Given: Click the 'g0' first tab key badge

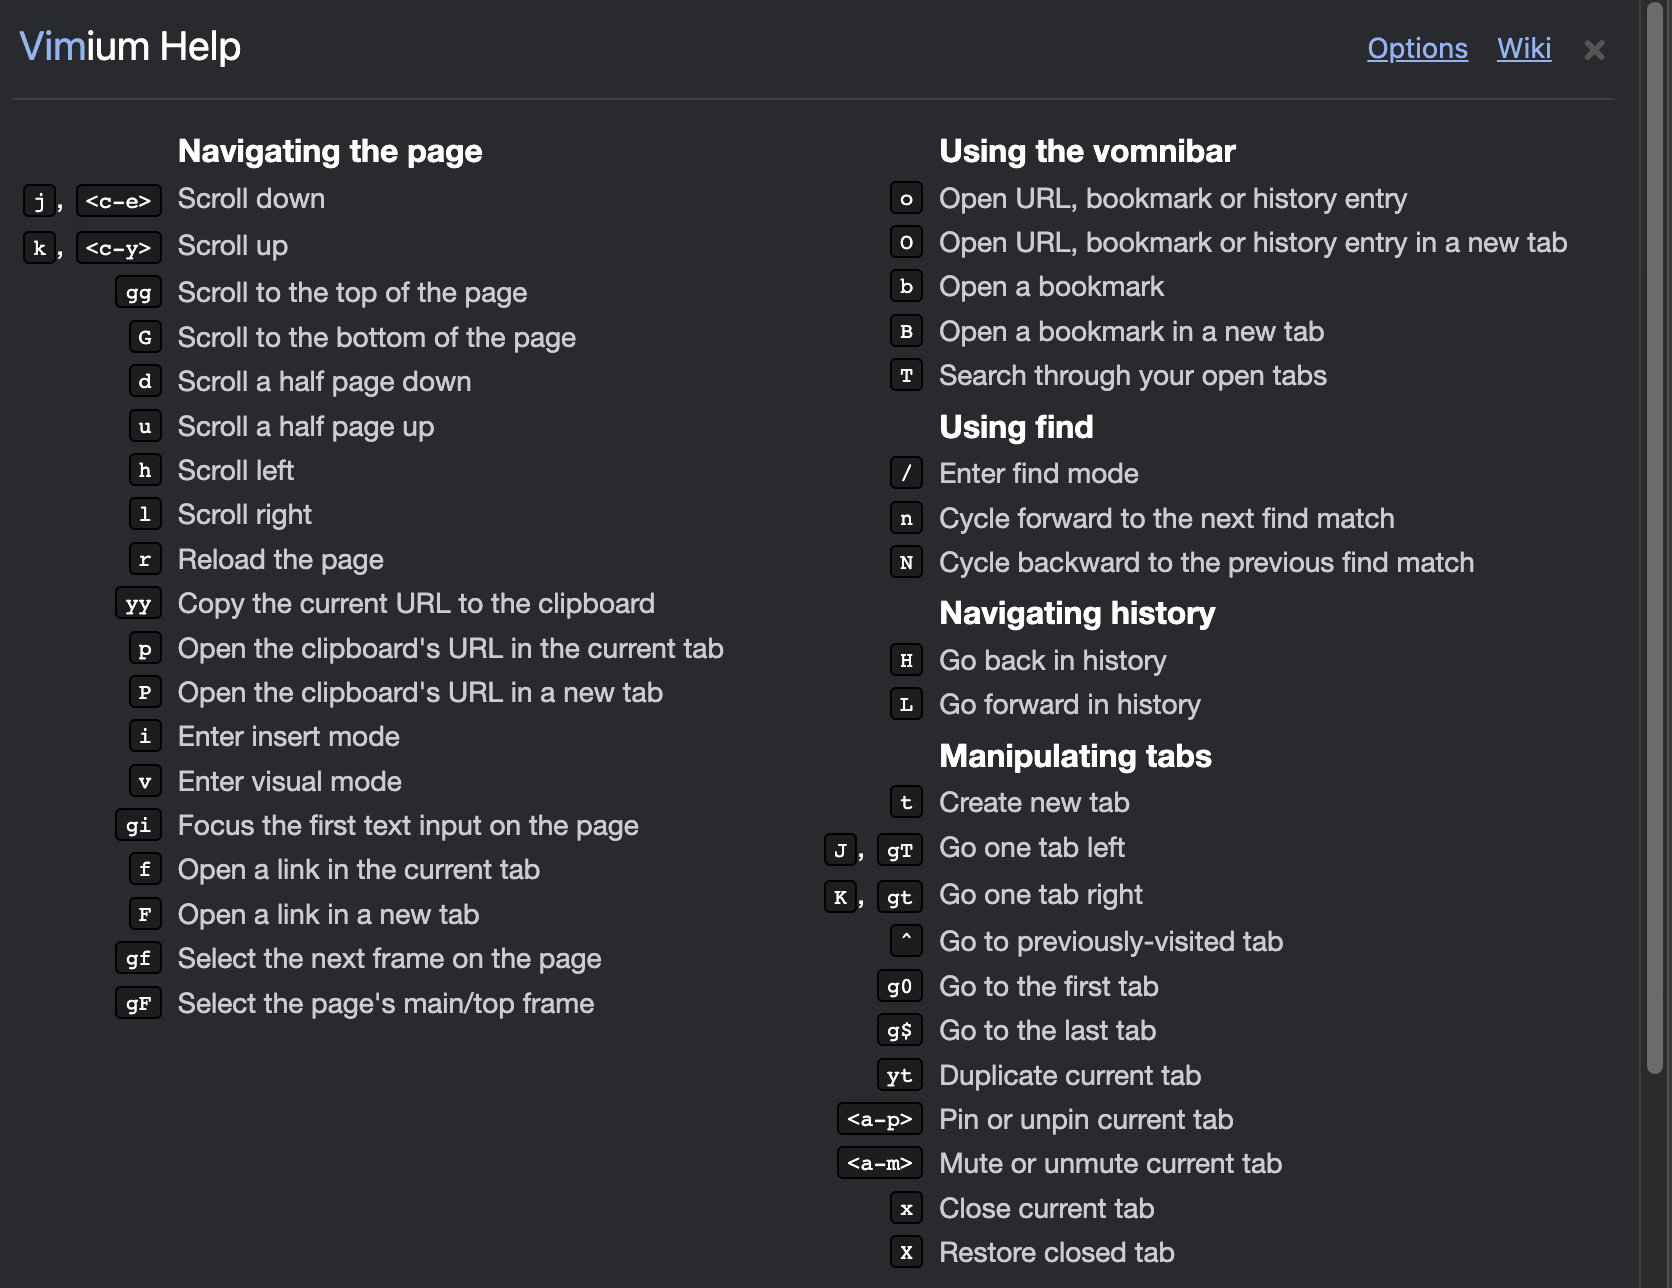Looking at the screenshot, I should pyautogui.click(x=899, y=986).
